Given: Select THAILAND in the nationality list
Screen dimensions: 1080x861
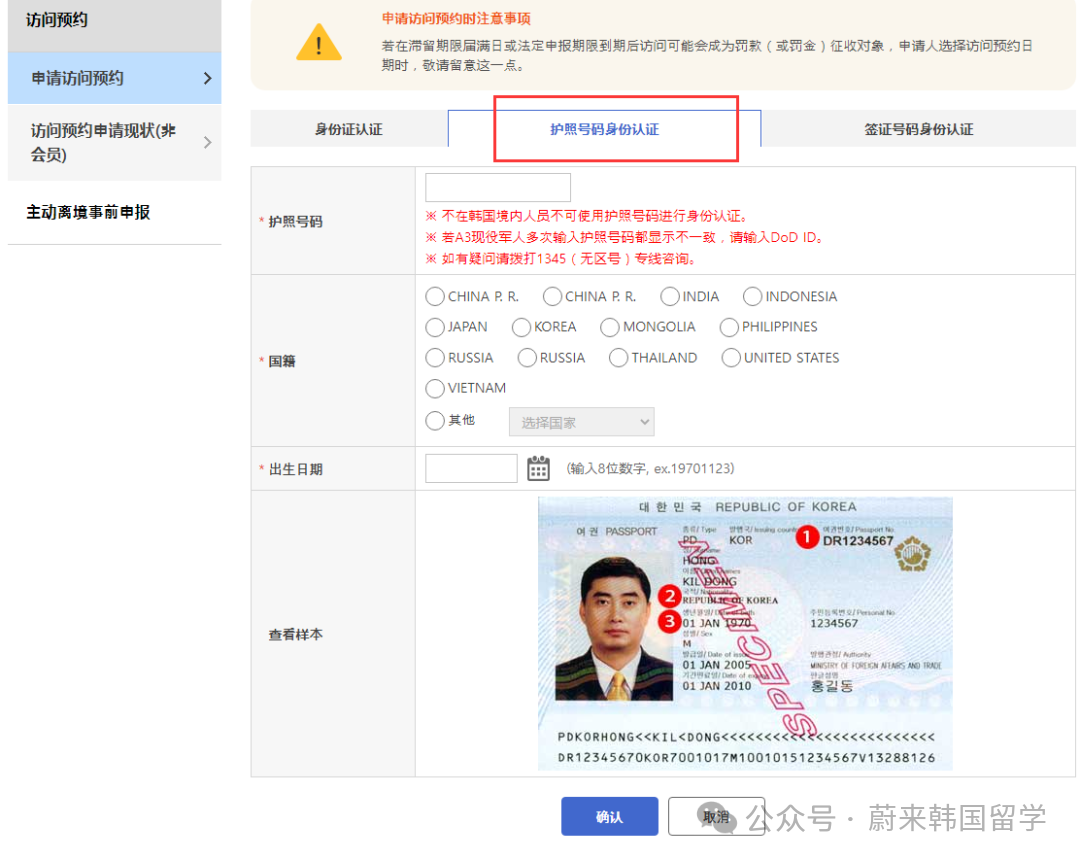Looking at the screenshot, I should click(x=618, y=357).
